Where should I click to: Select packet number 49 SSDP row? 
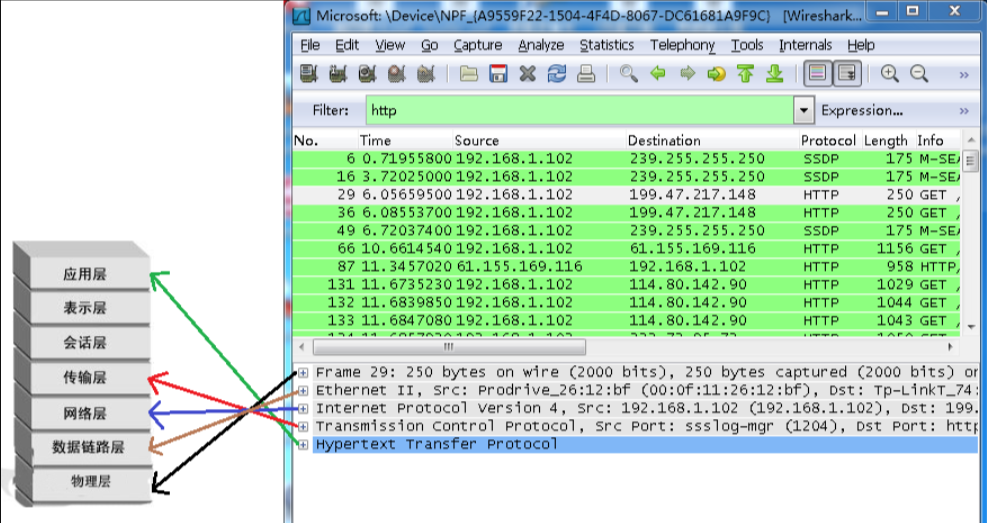[x=627, y=231]
